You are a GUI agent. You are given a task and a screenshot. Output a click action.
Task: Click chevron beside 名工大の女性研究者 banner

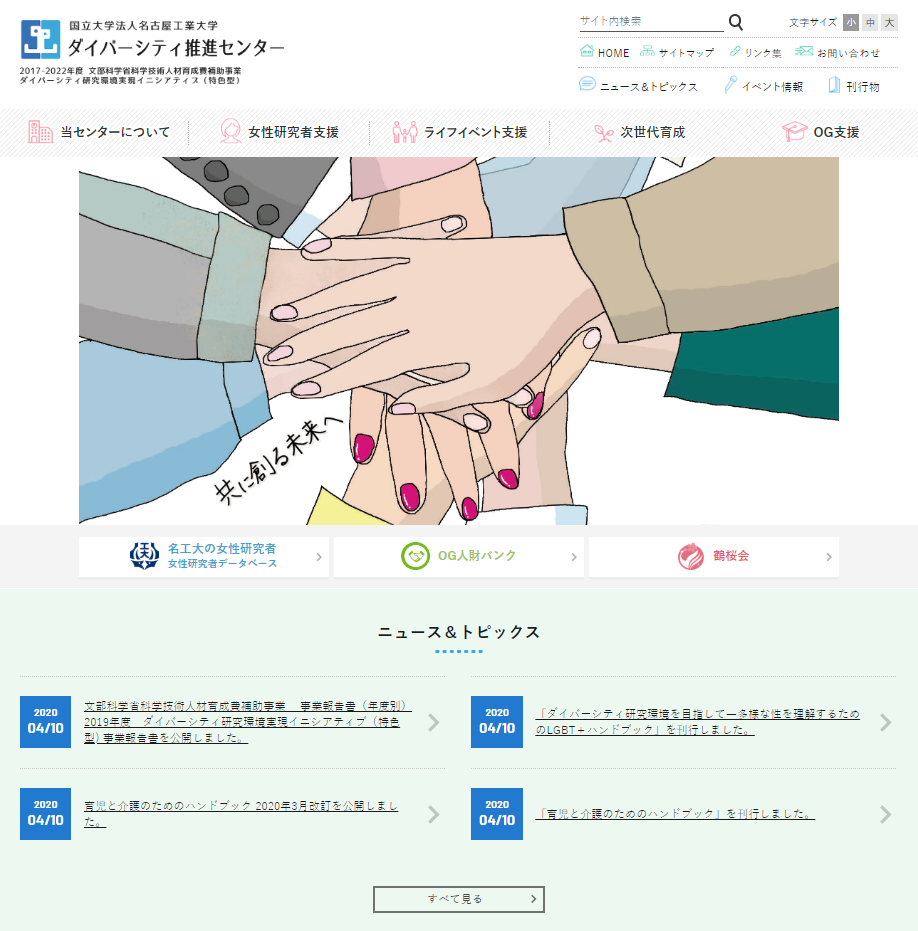pyautogui.click(x=319, y=557)
